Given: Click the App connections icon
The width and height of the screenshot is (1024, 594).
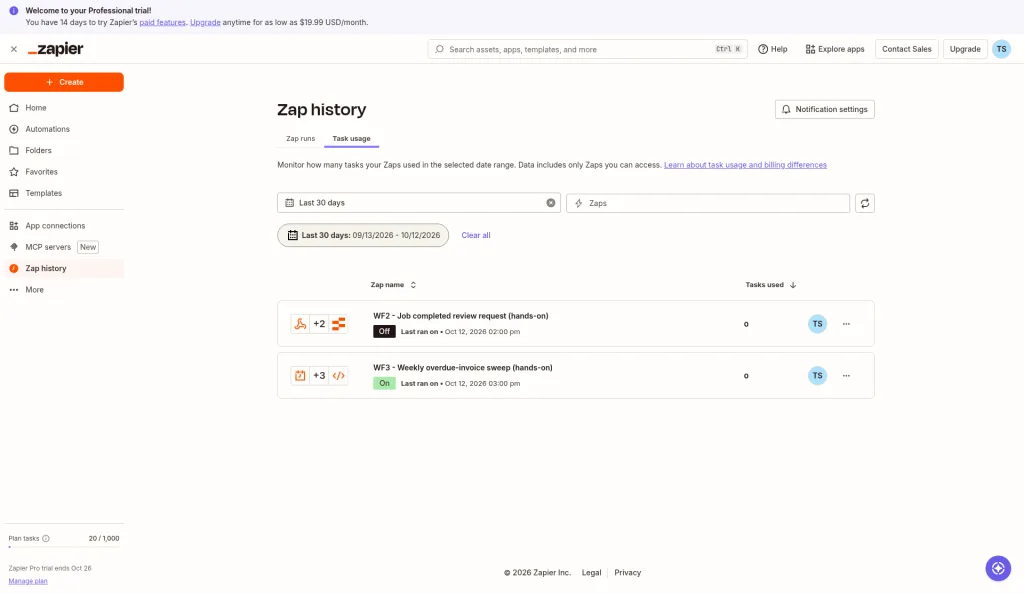Looking at the screenshot, I should click(x=14, y=226).
